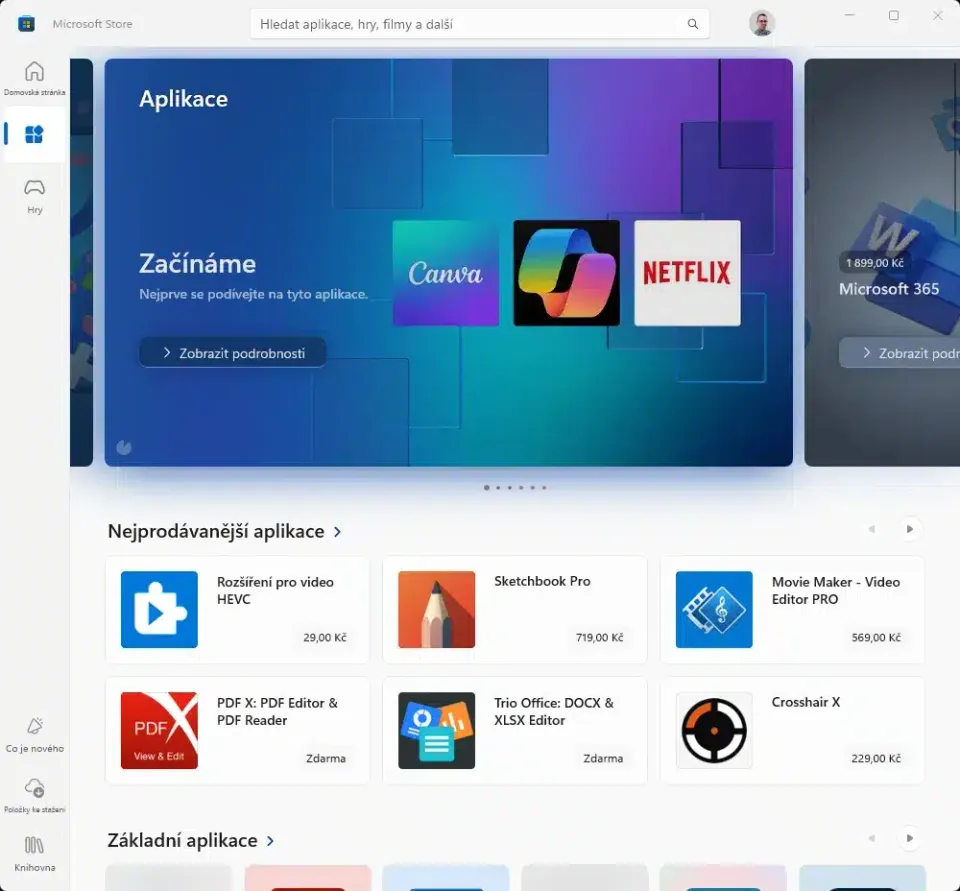The image size is (960, 891).
Task: Click the last dot of the banner carousel
Action: (x=544, y=487)
